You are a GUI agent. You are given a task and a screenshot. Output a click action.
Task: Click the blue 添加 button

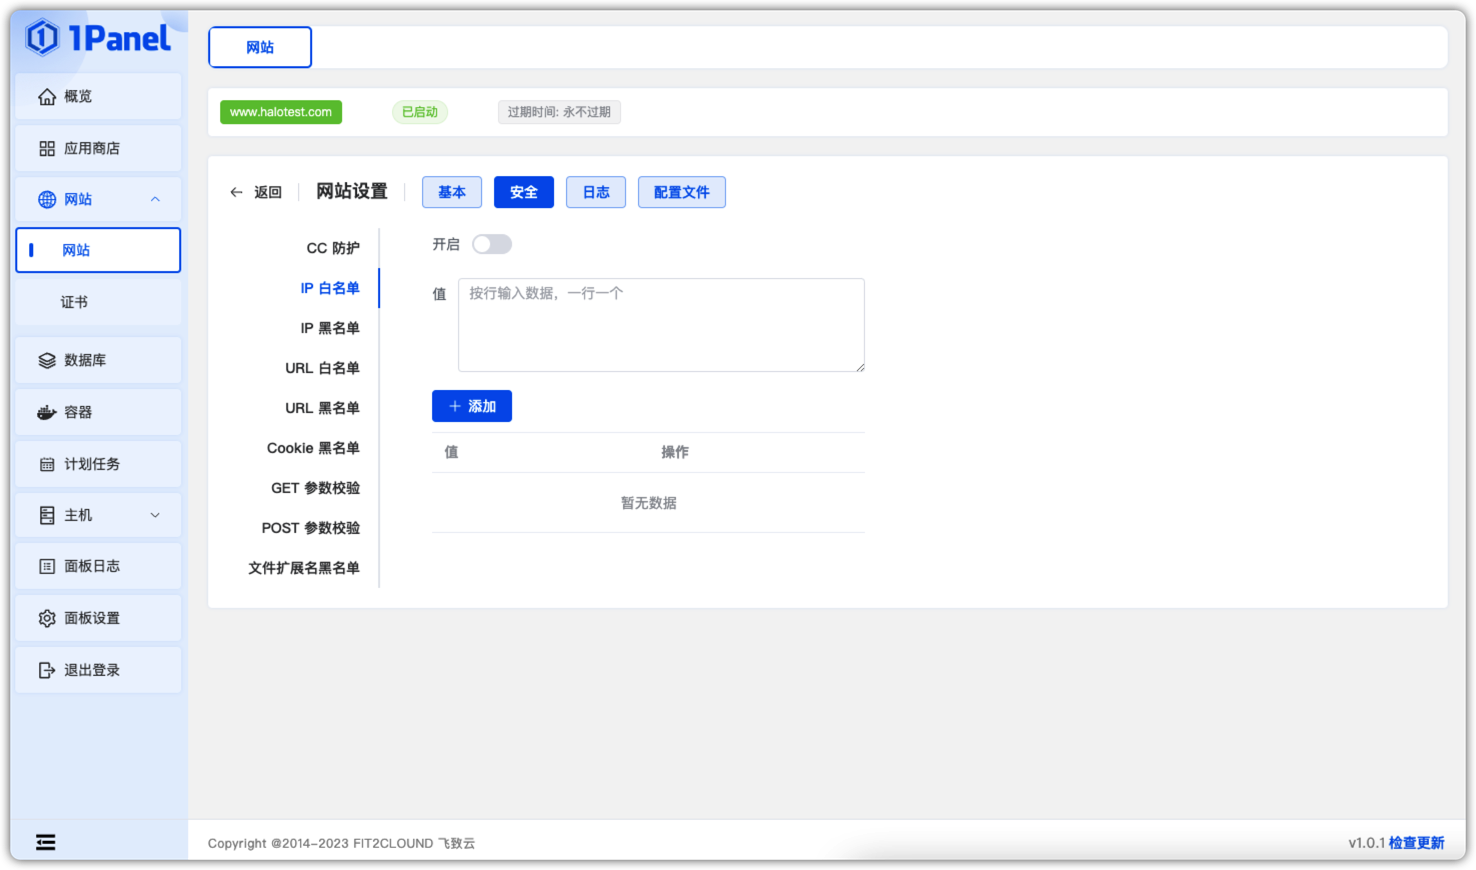tap(472, 406)
